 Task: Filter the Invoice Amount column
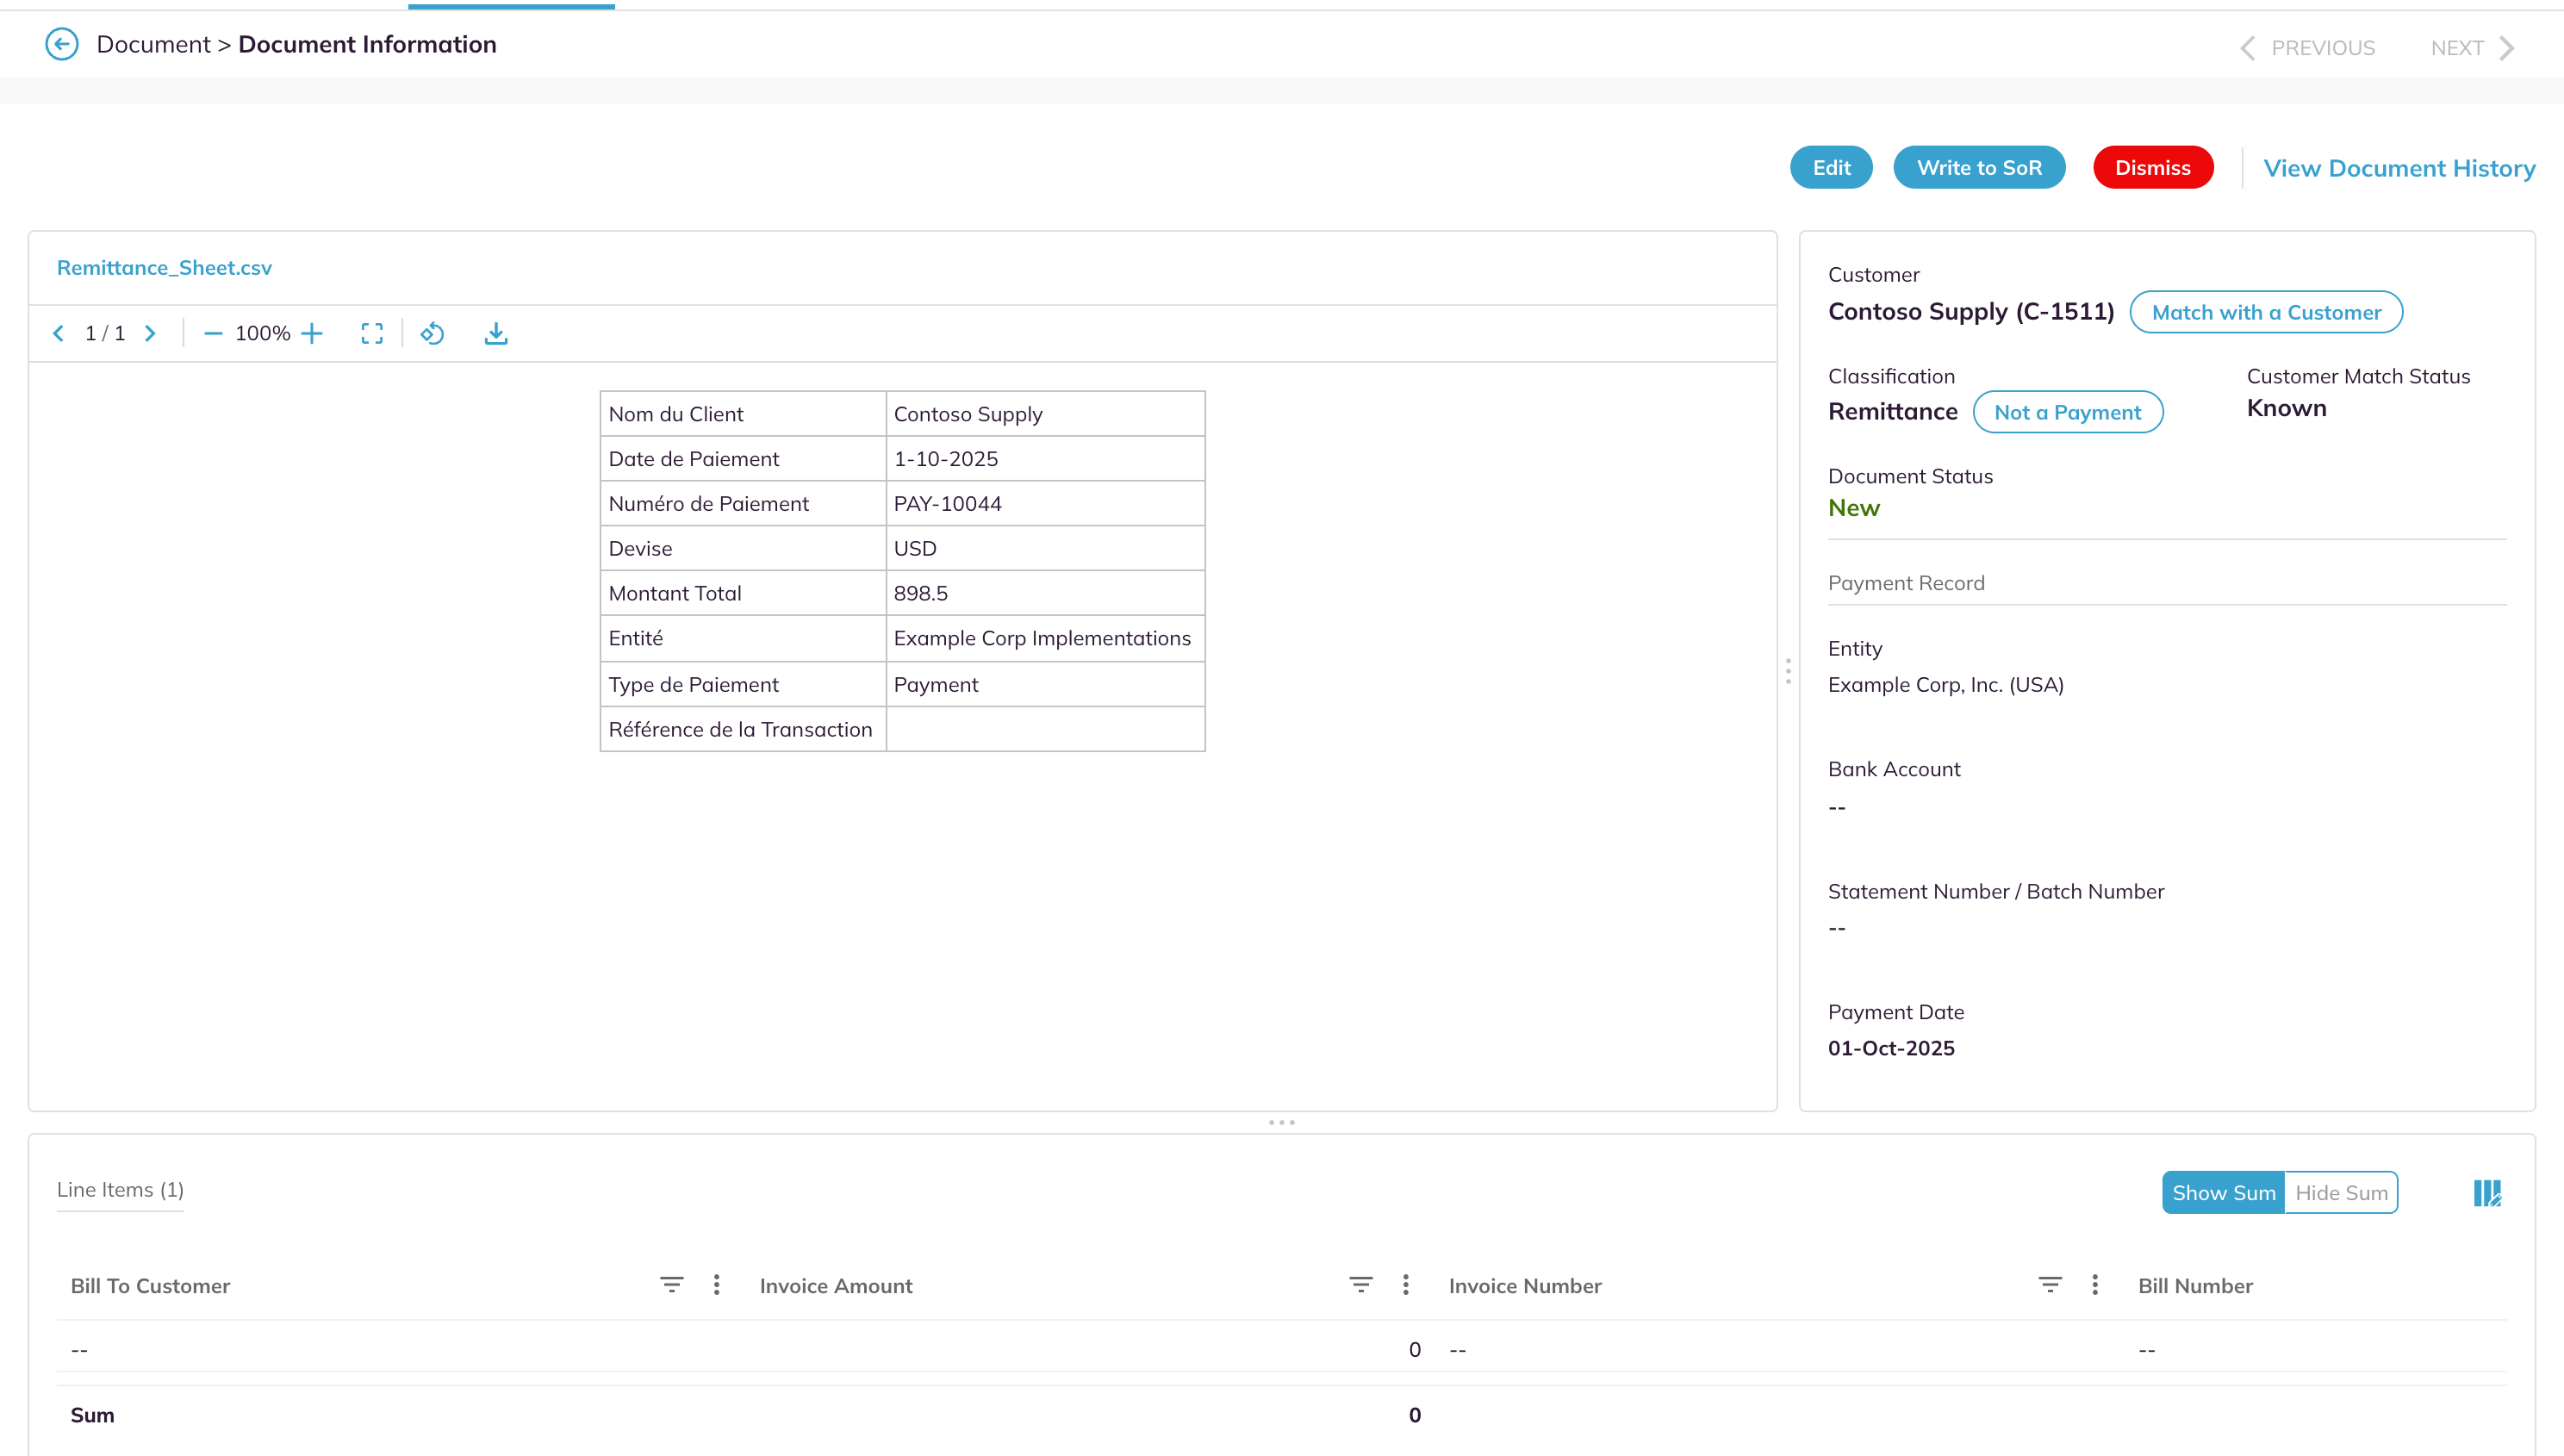[1361, 1284]
